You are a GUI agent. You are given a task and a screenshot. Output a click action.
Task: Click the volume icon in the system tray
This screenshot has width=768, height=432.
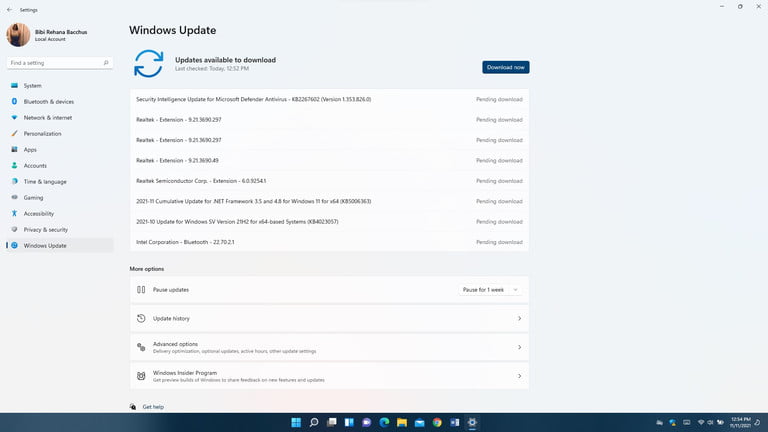pos(710,422)
